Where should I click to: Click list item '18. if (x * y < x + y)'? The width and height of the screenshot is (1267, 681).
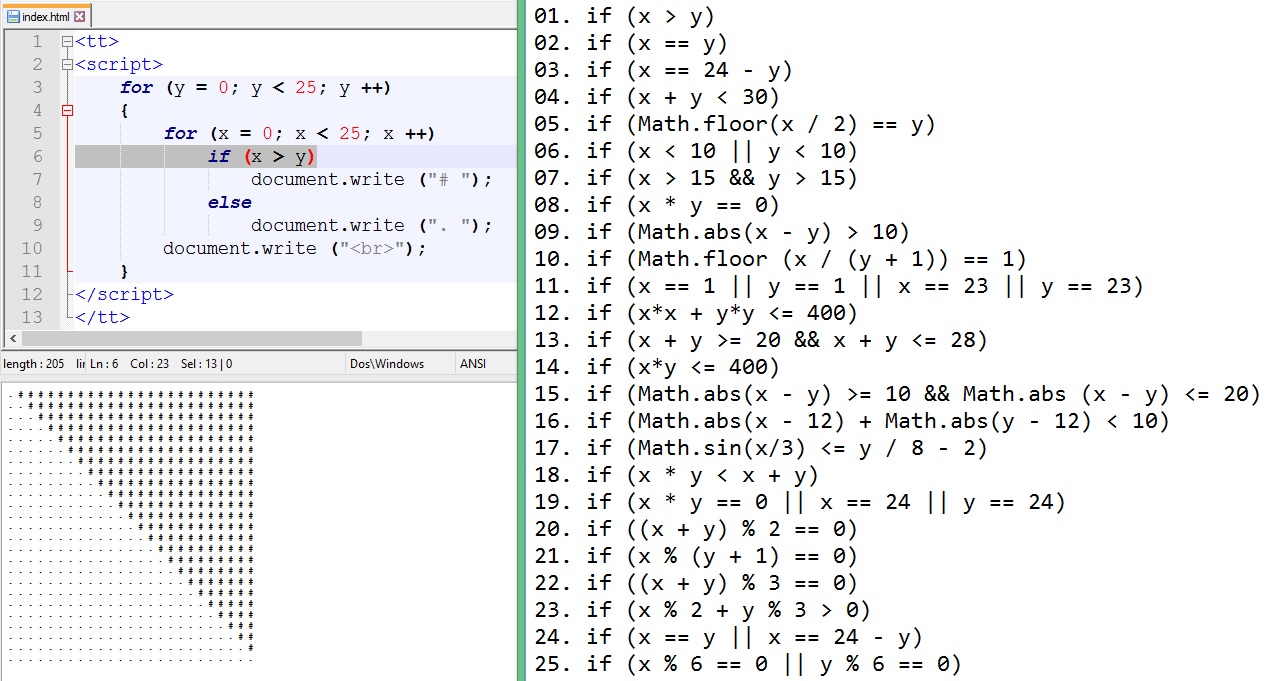pyautogui.click(x=676, y=475)
